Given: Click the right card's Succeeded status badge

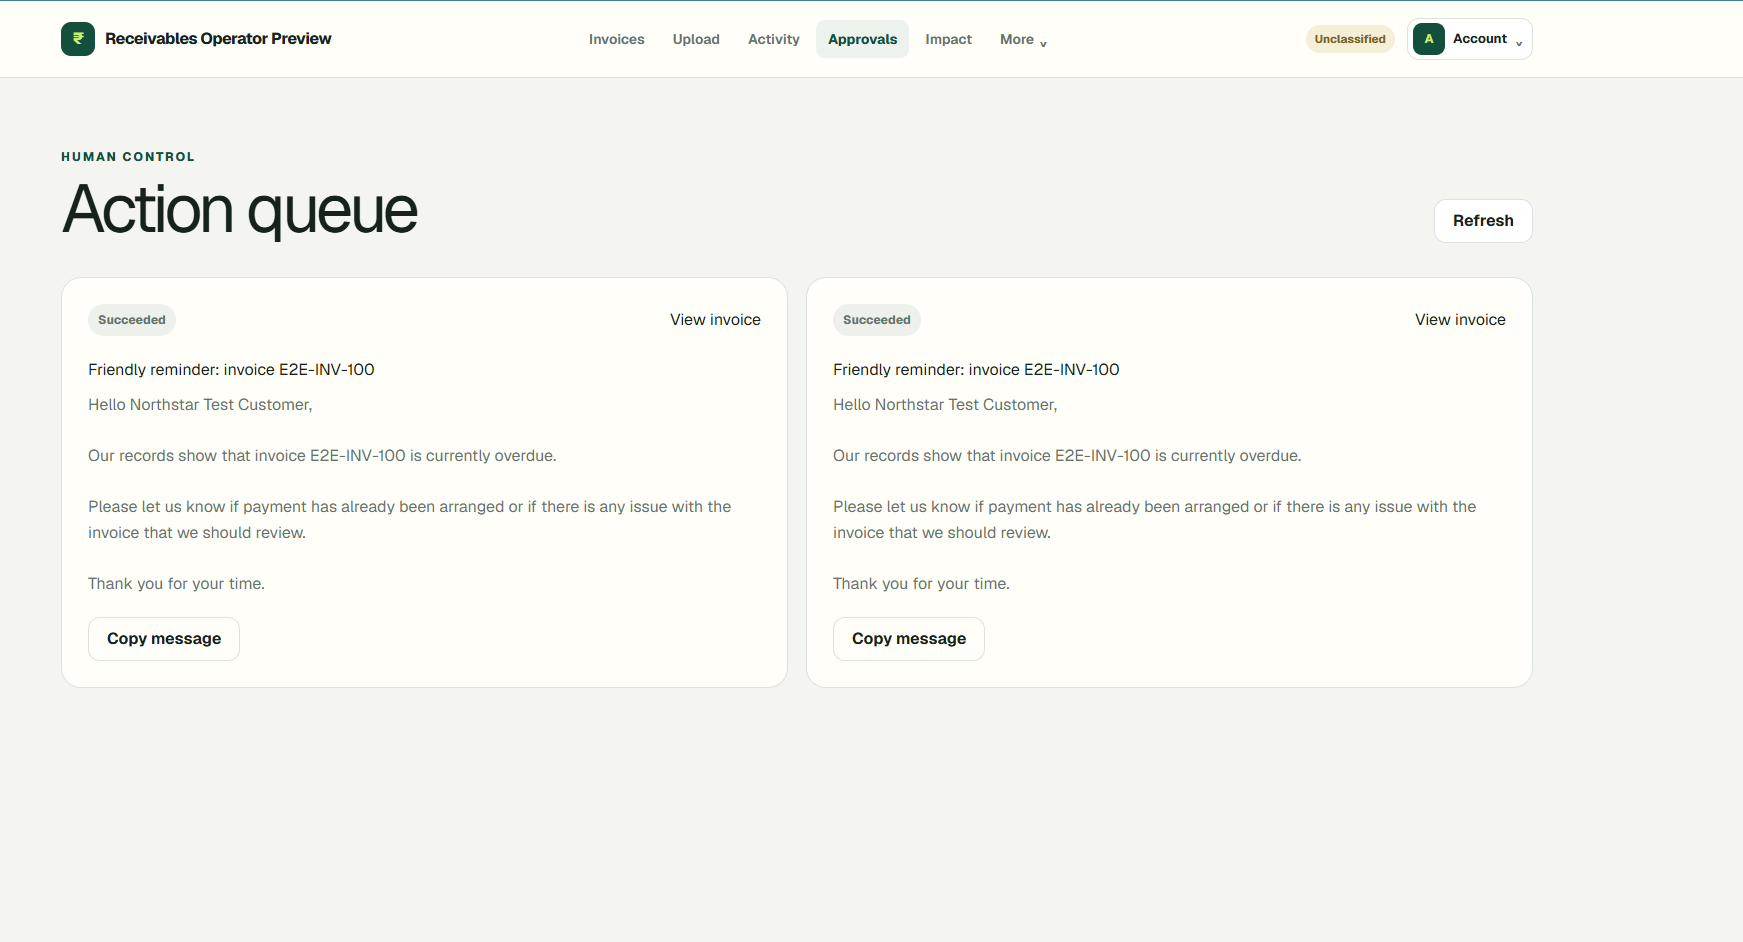Looking at the screenshot, I should click(877, 320).
